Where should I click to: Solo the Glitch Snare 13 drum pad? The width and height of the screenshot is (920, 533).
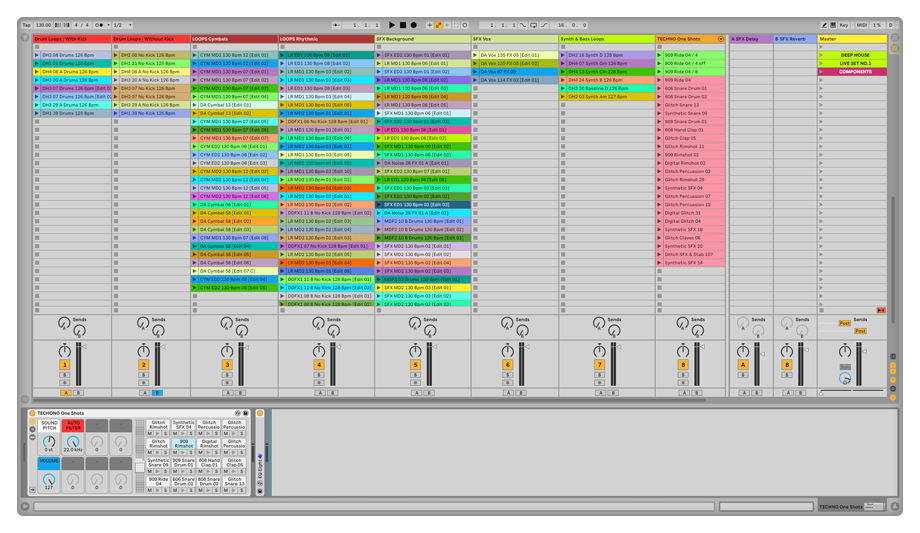pos(242,490)
